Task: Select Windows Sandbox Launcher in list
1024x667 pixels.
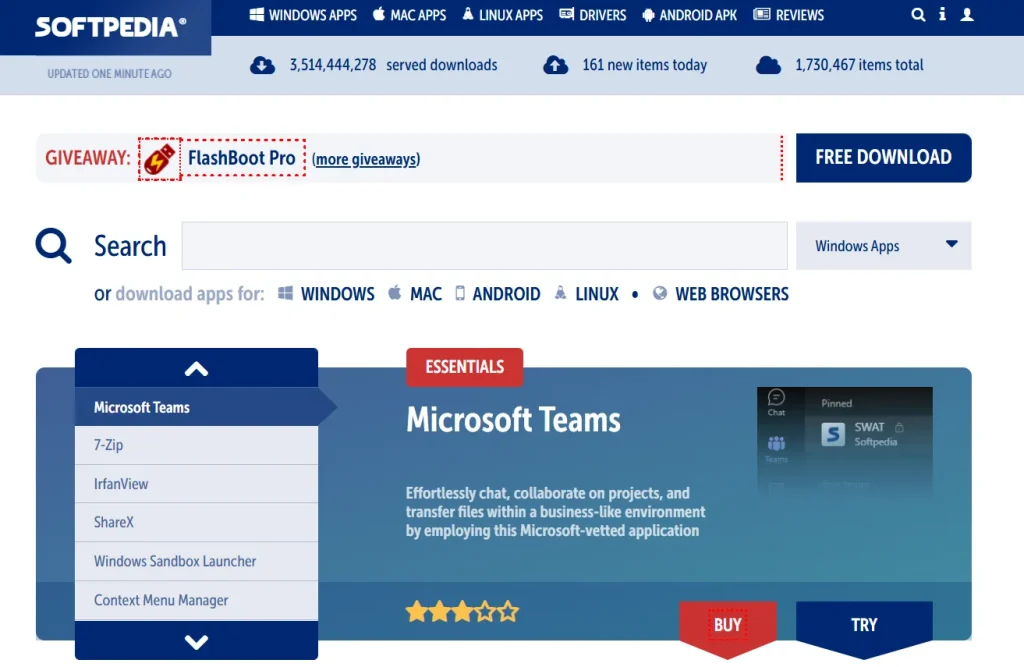Action: click(x=197, y=561)
